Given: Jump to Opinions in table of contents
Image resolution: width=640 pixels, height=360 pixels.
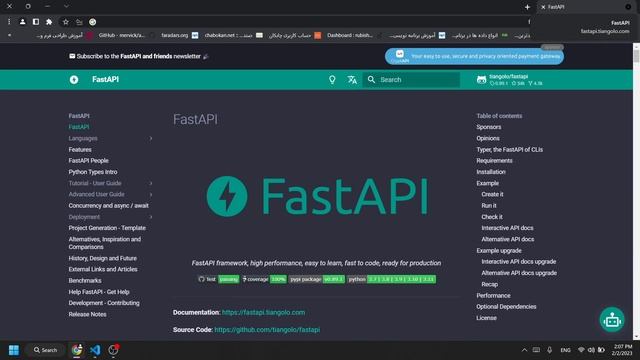Looking at the screenshot, I should click(488, 138).
